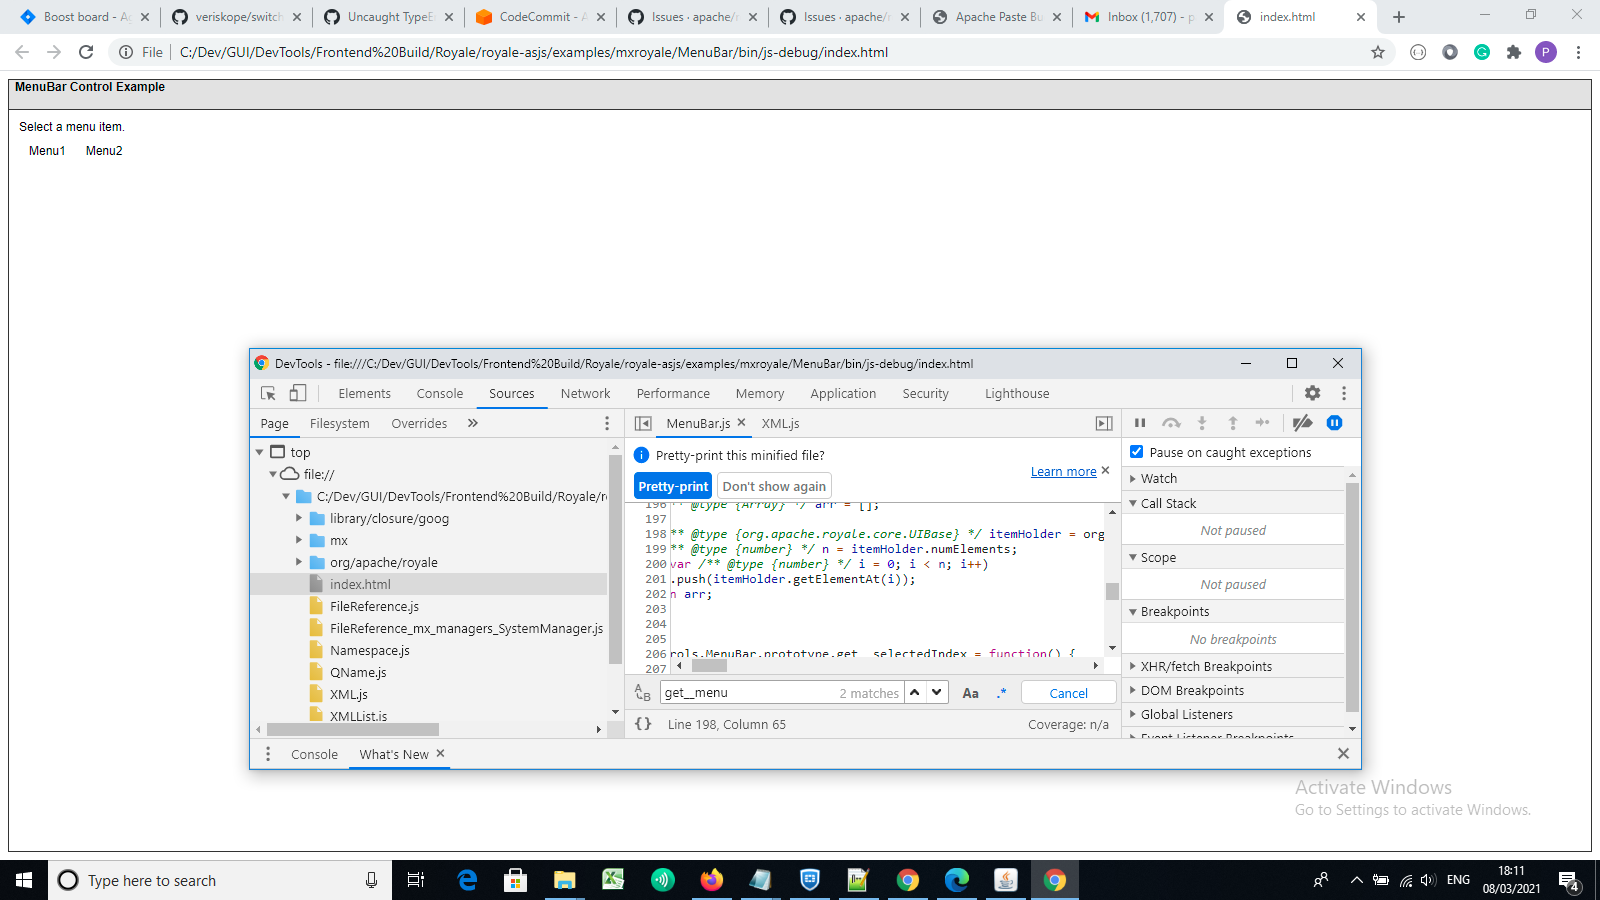Switch to the Network tab in DevTools
This screenshot has width=1600, height=900.
click(585, 393)
